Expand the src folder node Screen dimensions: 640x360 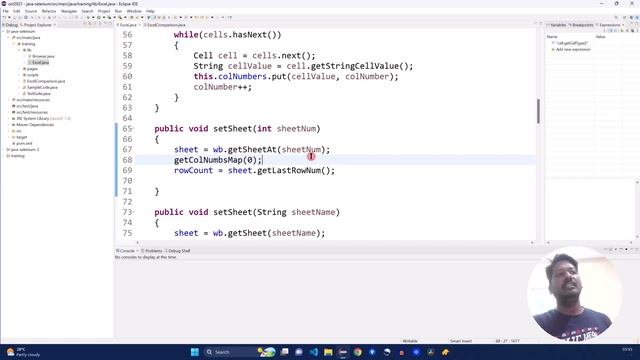pyautogui.click(x=9, y=131)
